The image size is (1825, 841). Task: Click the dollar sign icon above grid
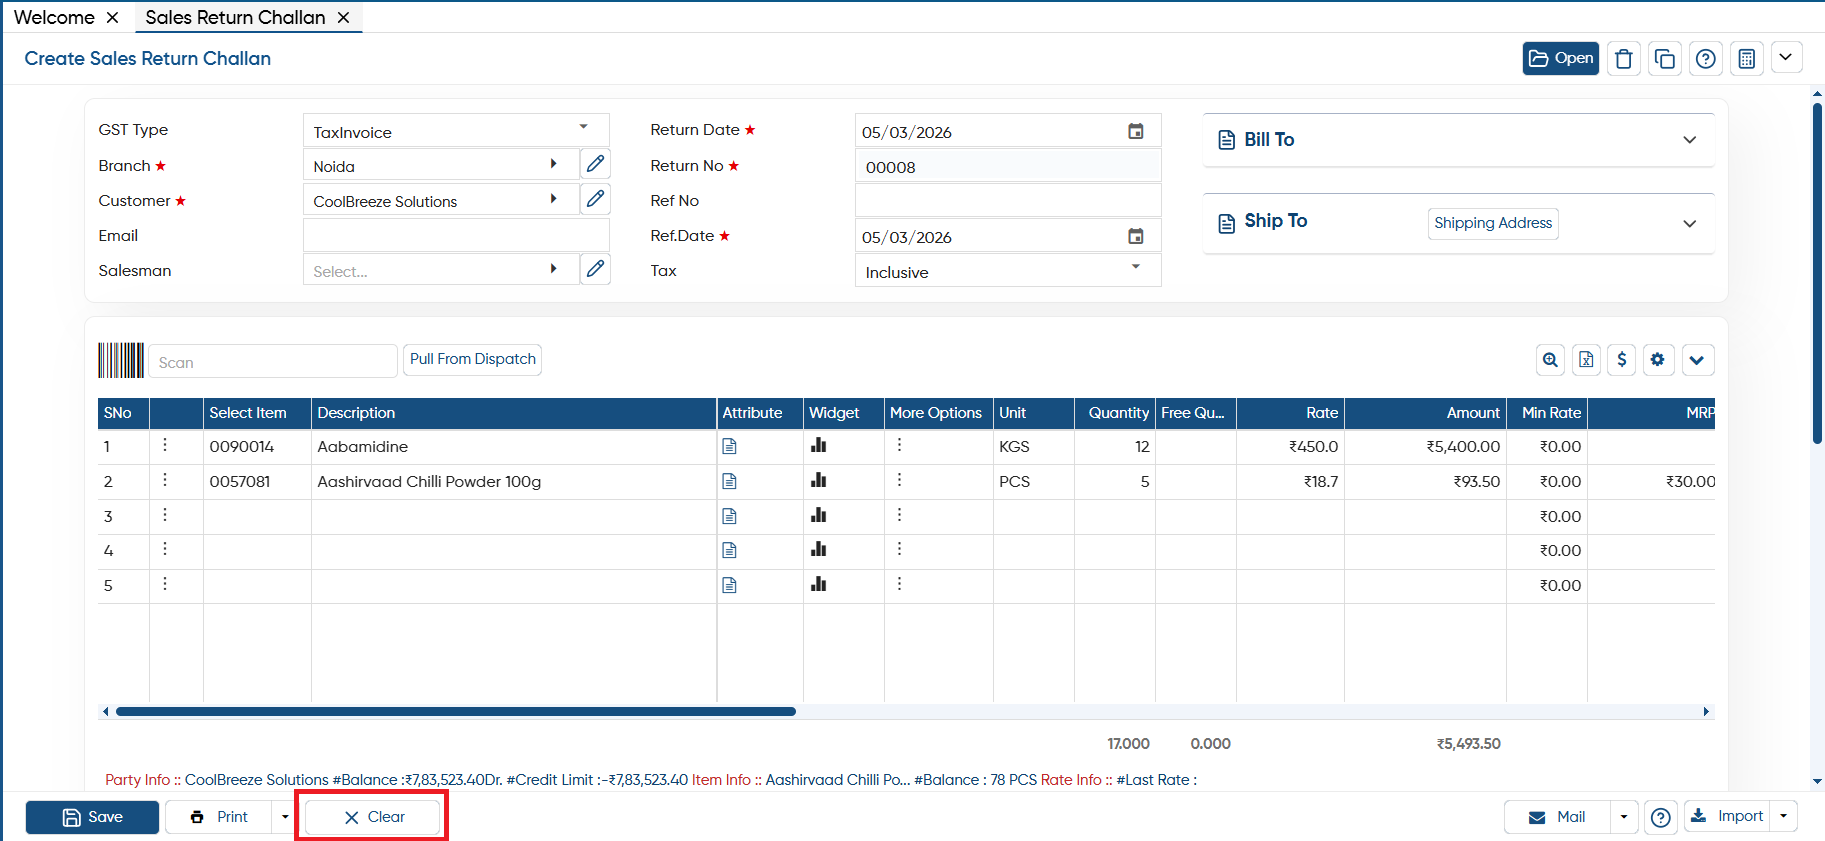click(x=1622, y=360)
